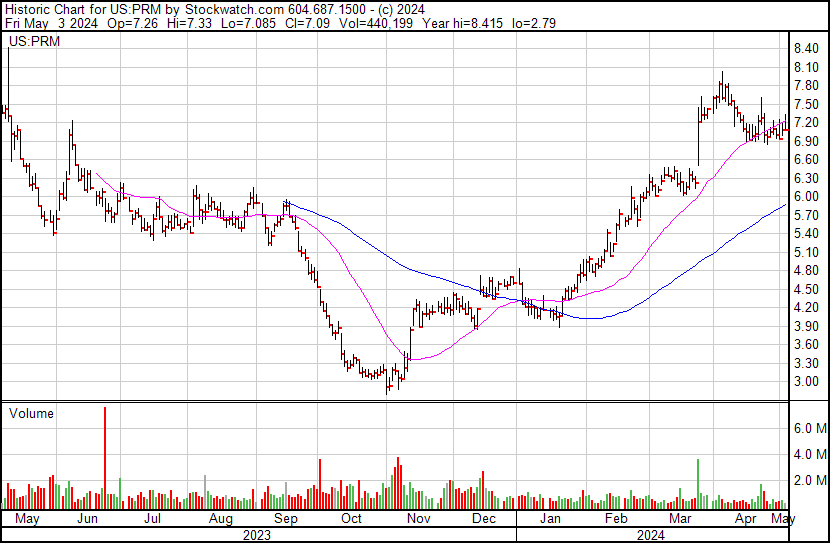The image size is (830, 543).
Task: Click the tallest red volume bar in June
Action: (x=105, y=458)
